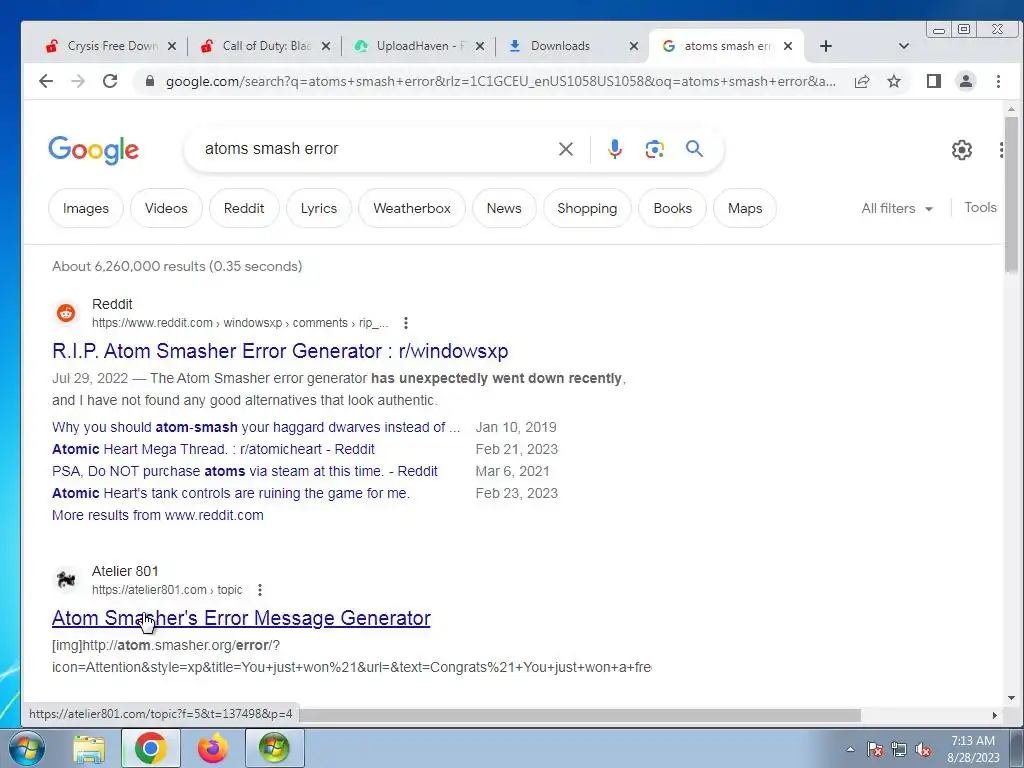The image size is (1024, 768).
Task: Search by image with Google Lens icon
Action: (x=654, y=149)
